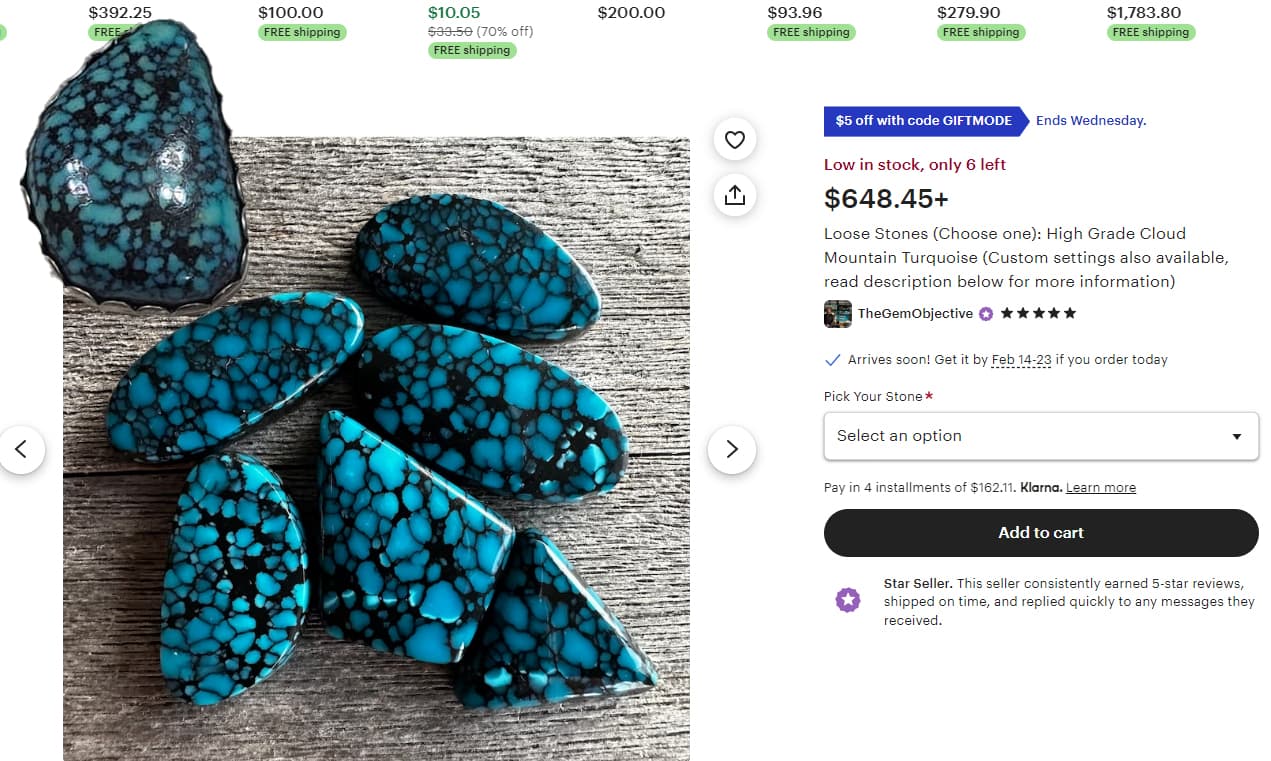Click large Star Seller icon below cart button
Screen dimensions: 1271x761
click(848, 600)
